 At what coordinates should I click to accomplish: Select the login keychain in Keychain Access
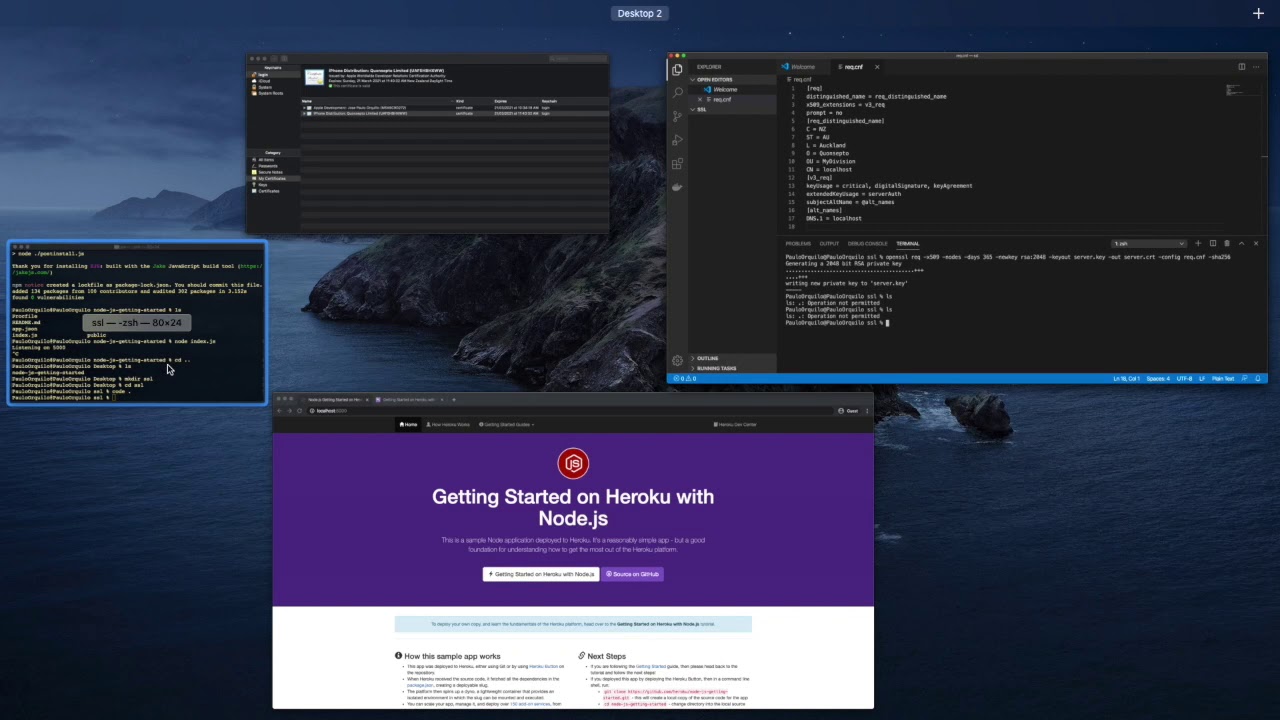(264, 75)
